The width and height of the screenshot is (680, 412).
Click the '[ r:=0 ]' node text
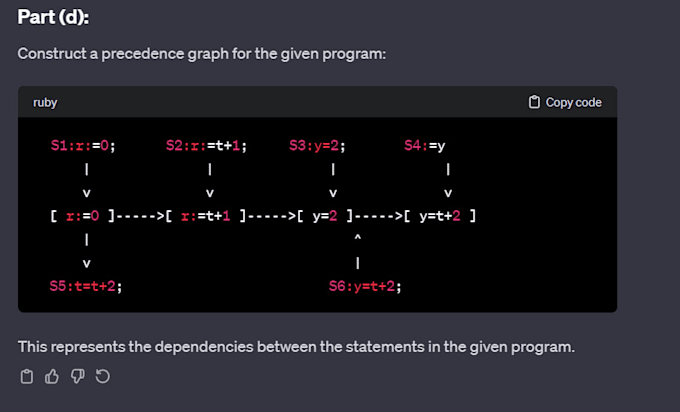(83, 216)
